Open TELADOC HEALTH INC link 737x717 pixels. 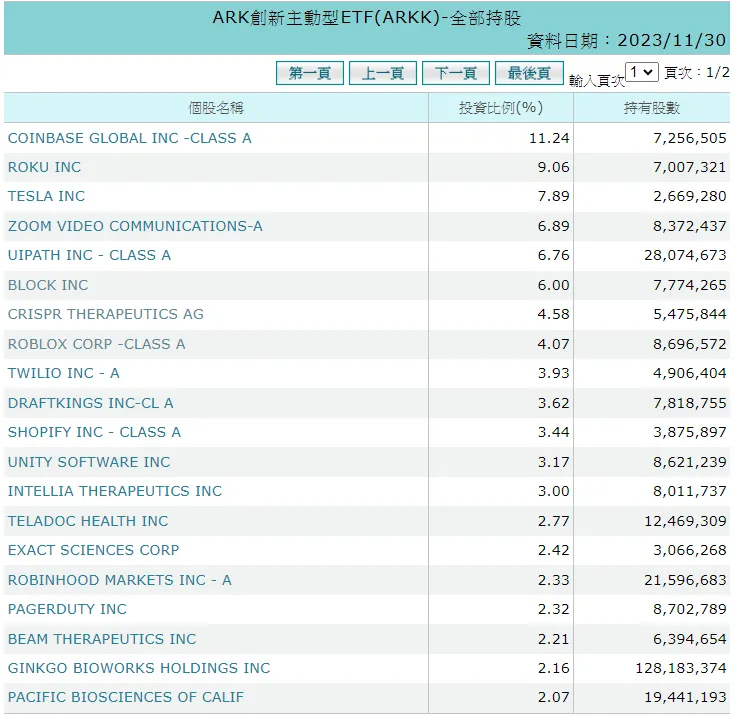point(88,521)
